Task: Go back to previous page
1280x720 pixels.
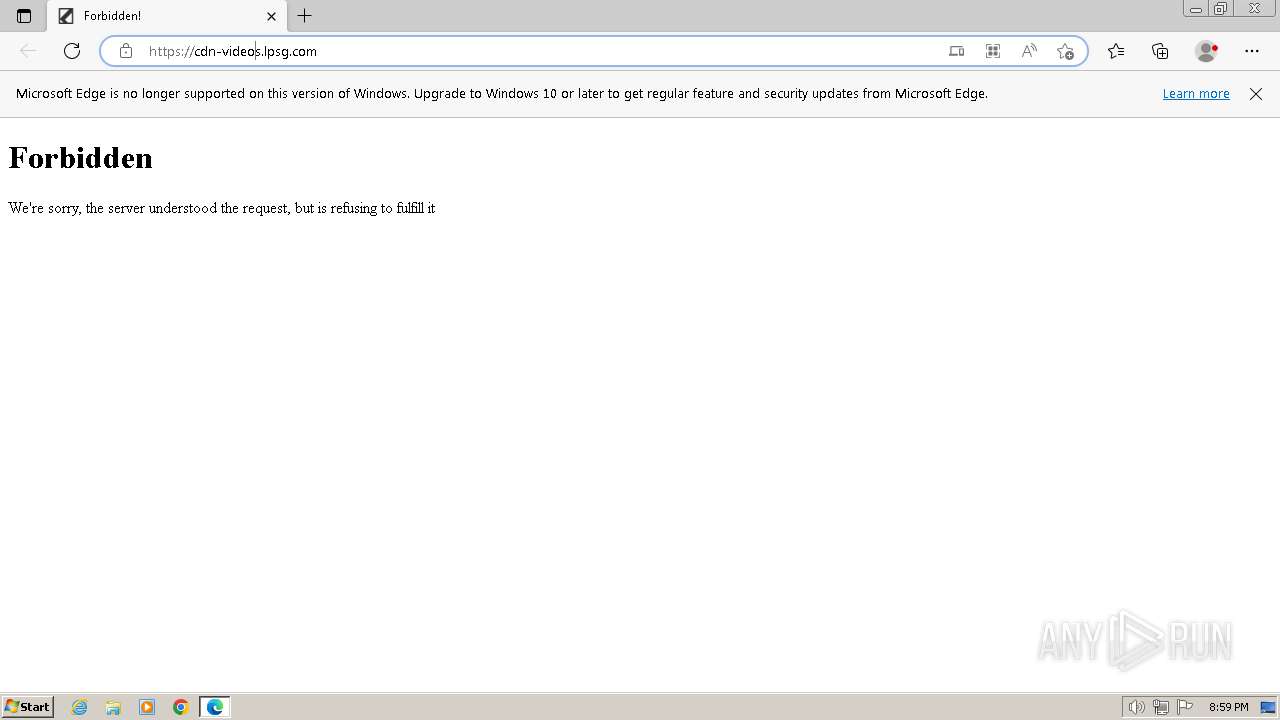Action: [x=28, y=51]
